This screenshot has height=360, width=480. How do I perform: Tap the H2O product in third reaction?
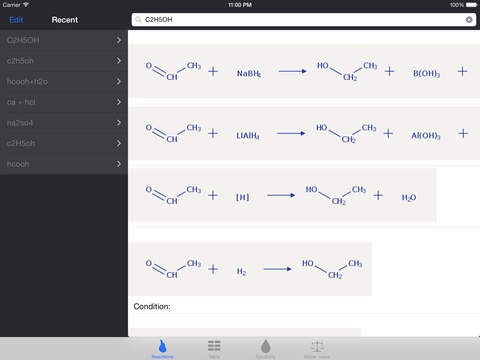pyautogui.click(x=409, y=198)
